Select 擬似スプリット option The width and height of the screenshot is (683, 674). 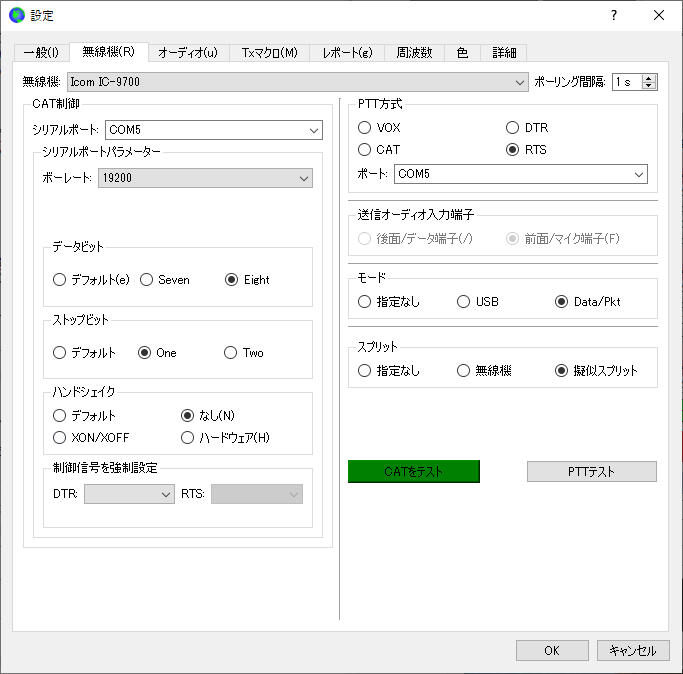pos(596,371)
